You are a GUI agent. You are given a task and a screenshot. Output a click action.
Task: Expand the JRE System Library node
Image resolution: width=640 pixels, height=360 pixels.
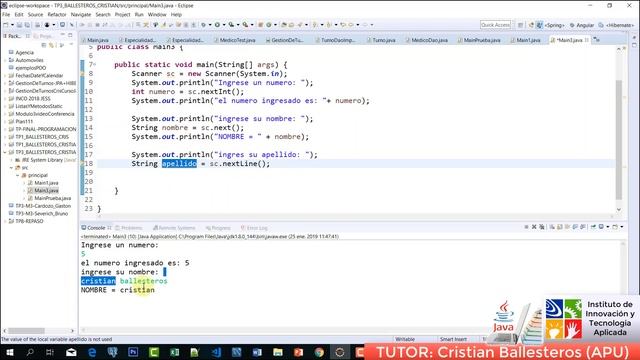coord(11,160)
